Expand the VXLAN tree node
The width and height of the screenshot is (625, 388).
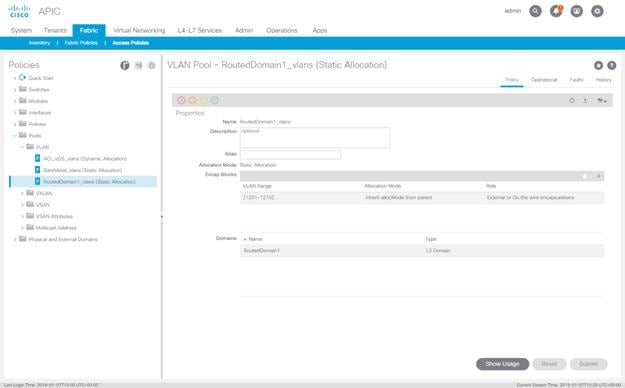(22, 193)
